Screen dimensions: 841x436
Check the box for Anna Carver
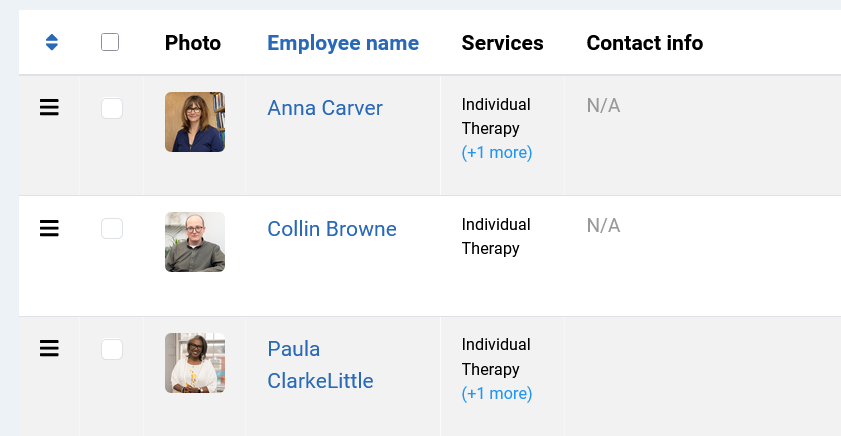(x=112, y=108)
